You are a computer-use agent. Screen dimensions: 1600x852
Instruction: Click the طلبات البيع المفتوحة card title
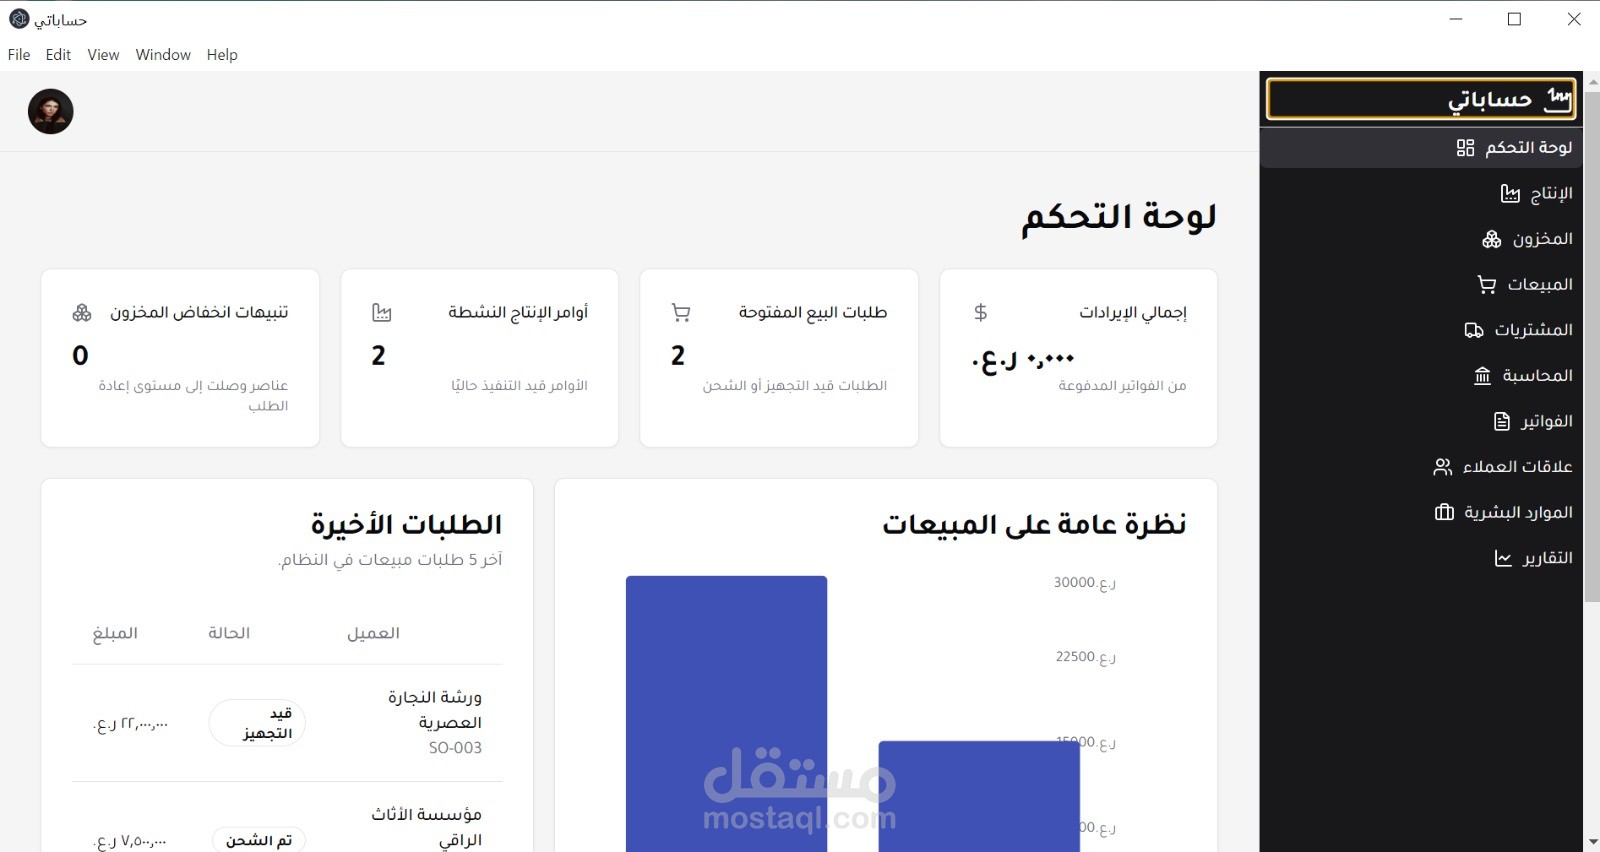(x=813, y=313)
